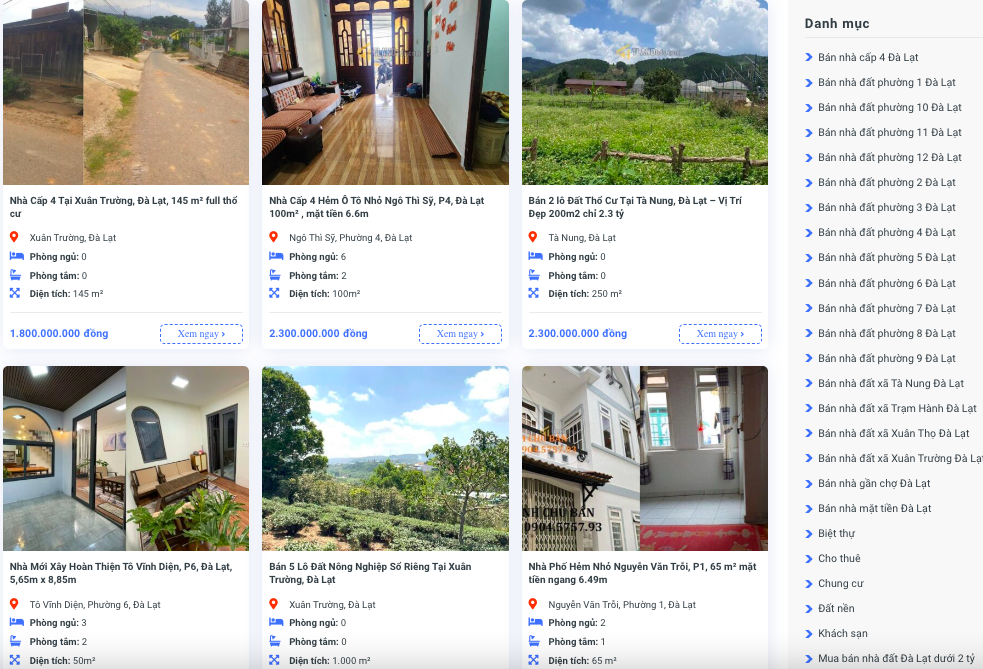Viewport: 983px width, 669px height.
Task: Click area icon next to Diện tích 1.000 m²
Action: (274, 660)
